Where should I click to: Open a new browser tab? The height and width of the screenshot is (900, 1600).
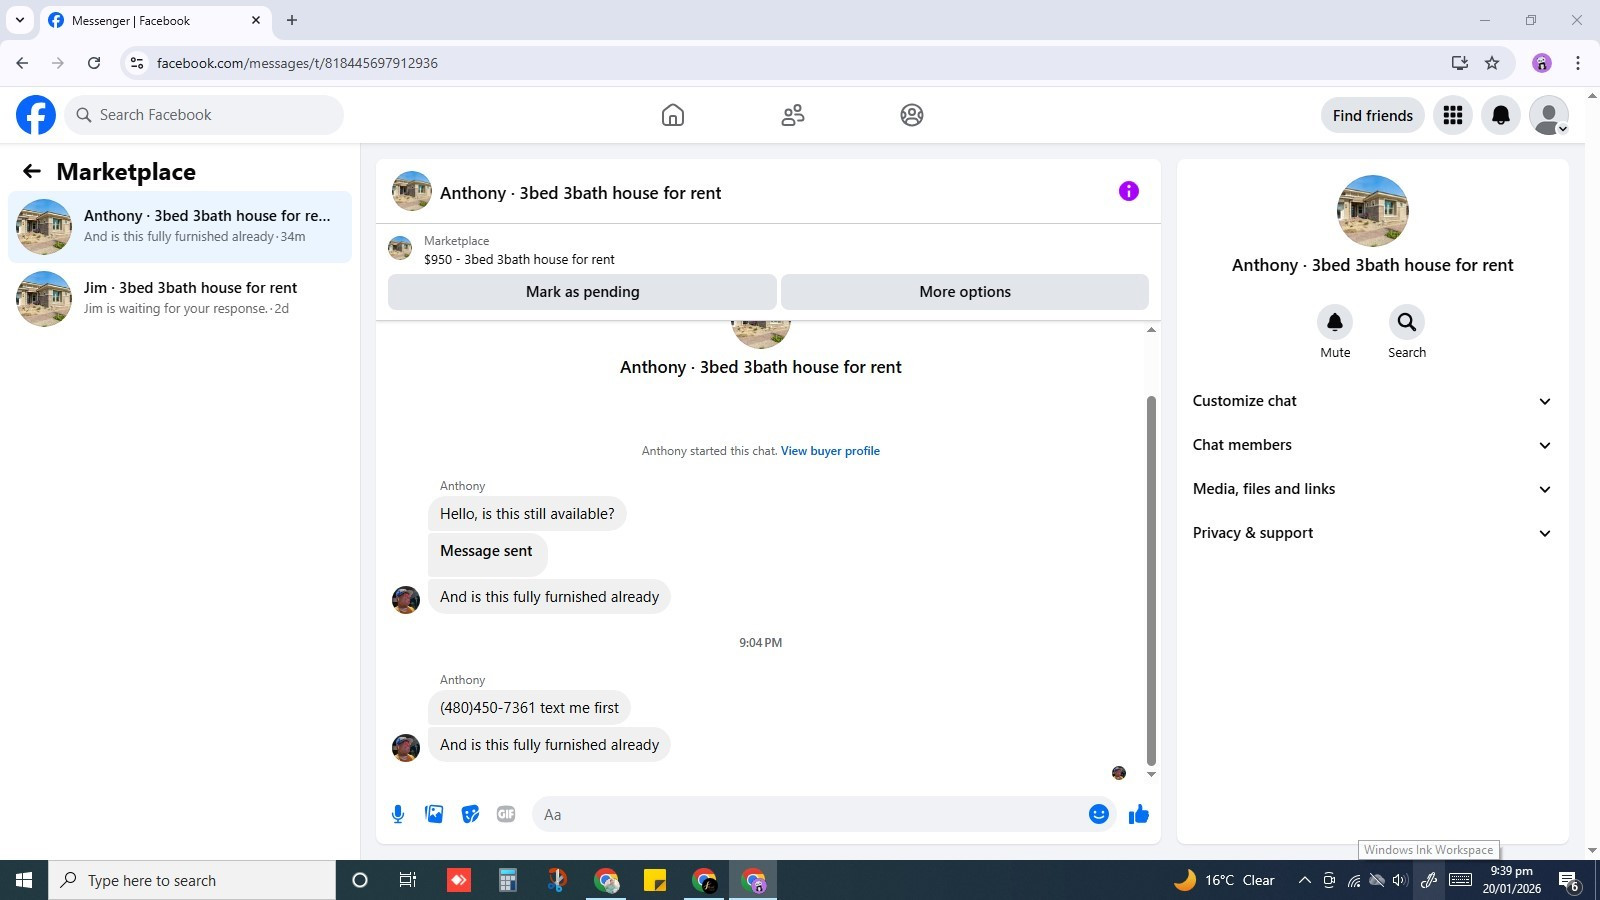292,20
